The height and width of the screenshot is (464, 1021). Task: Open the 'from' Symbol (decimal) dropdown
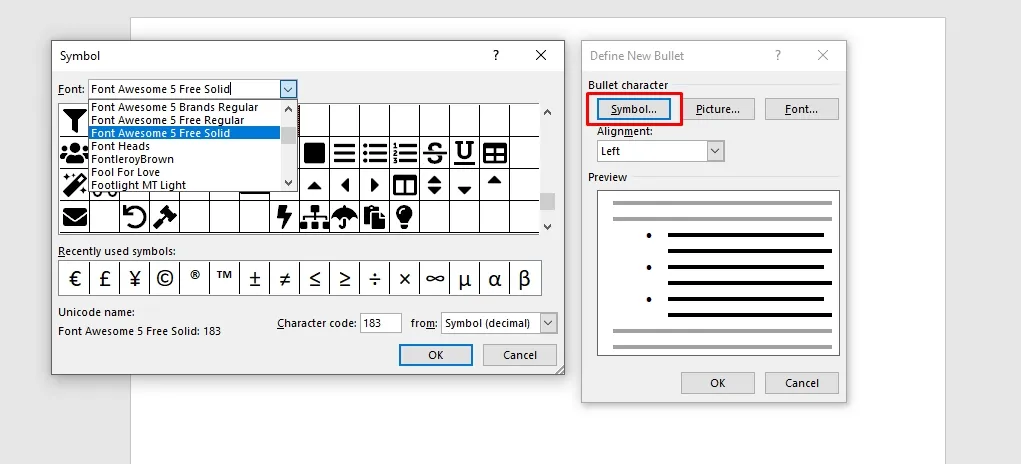click(x=549, y=323)
